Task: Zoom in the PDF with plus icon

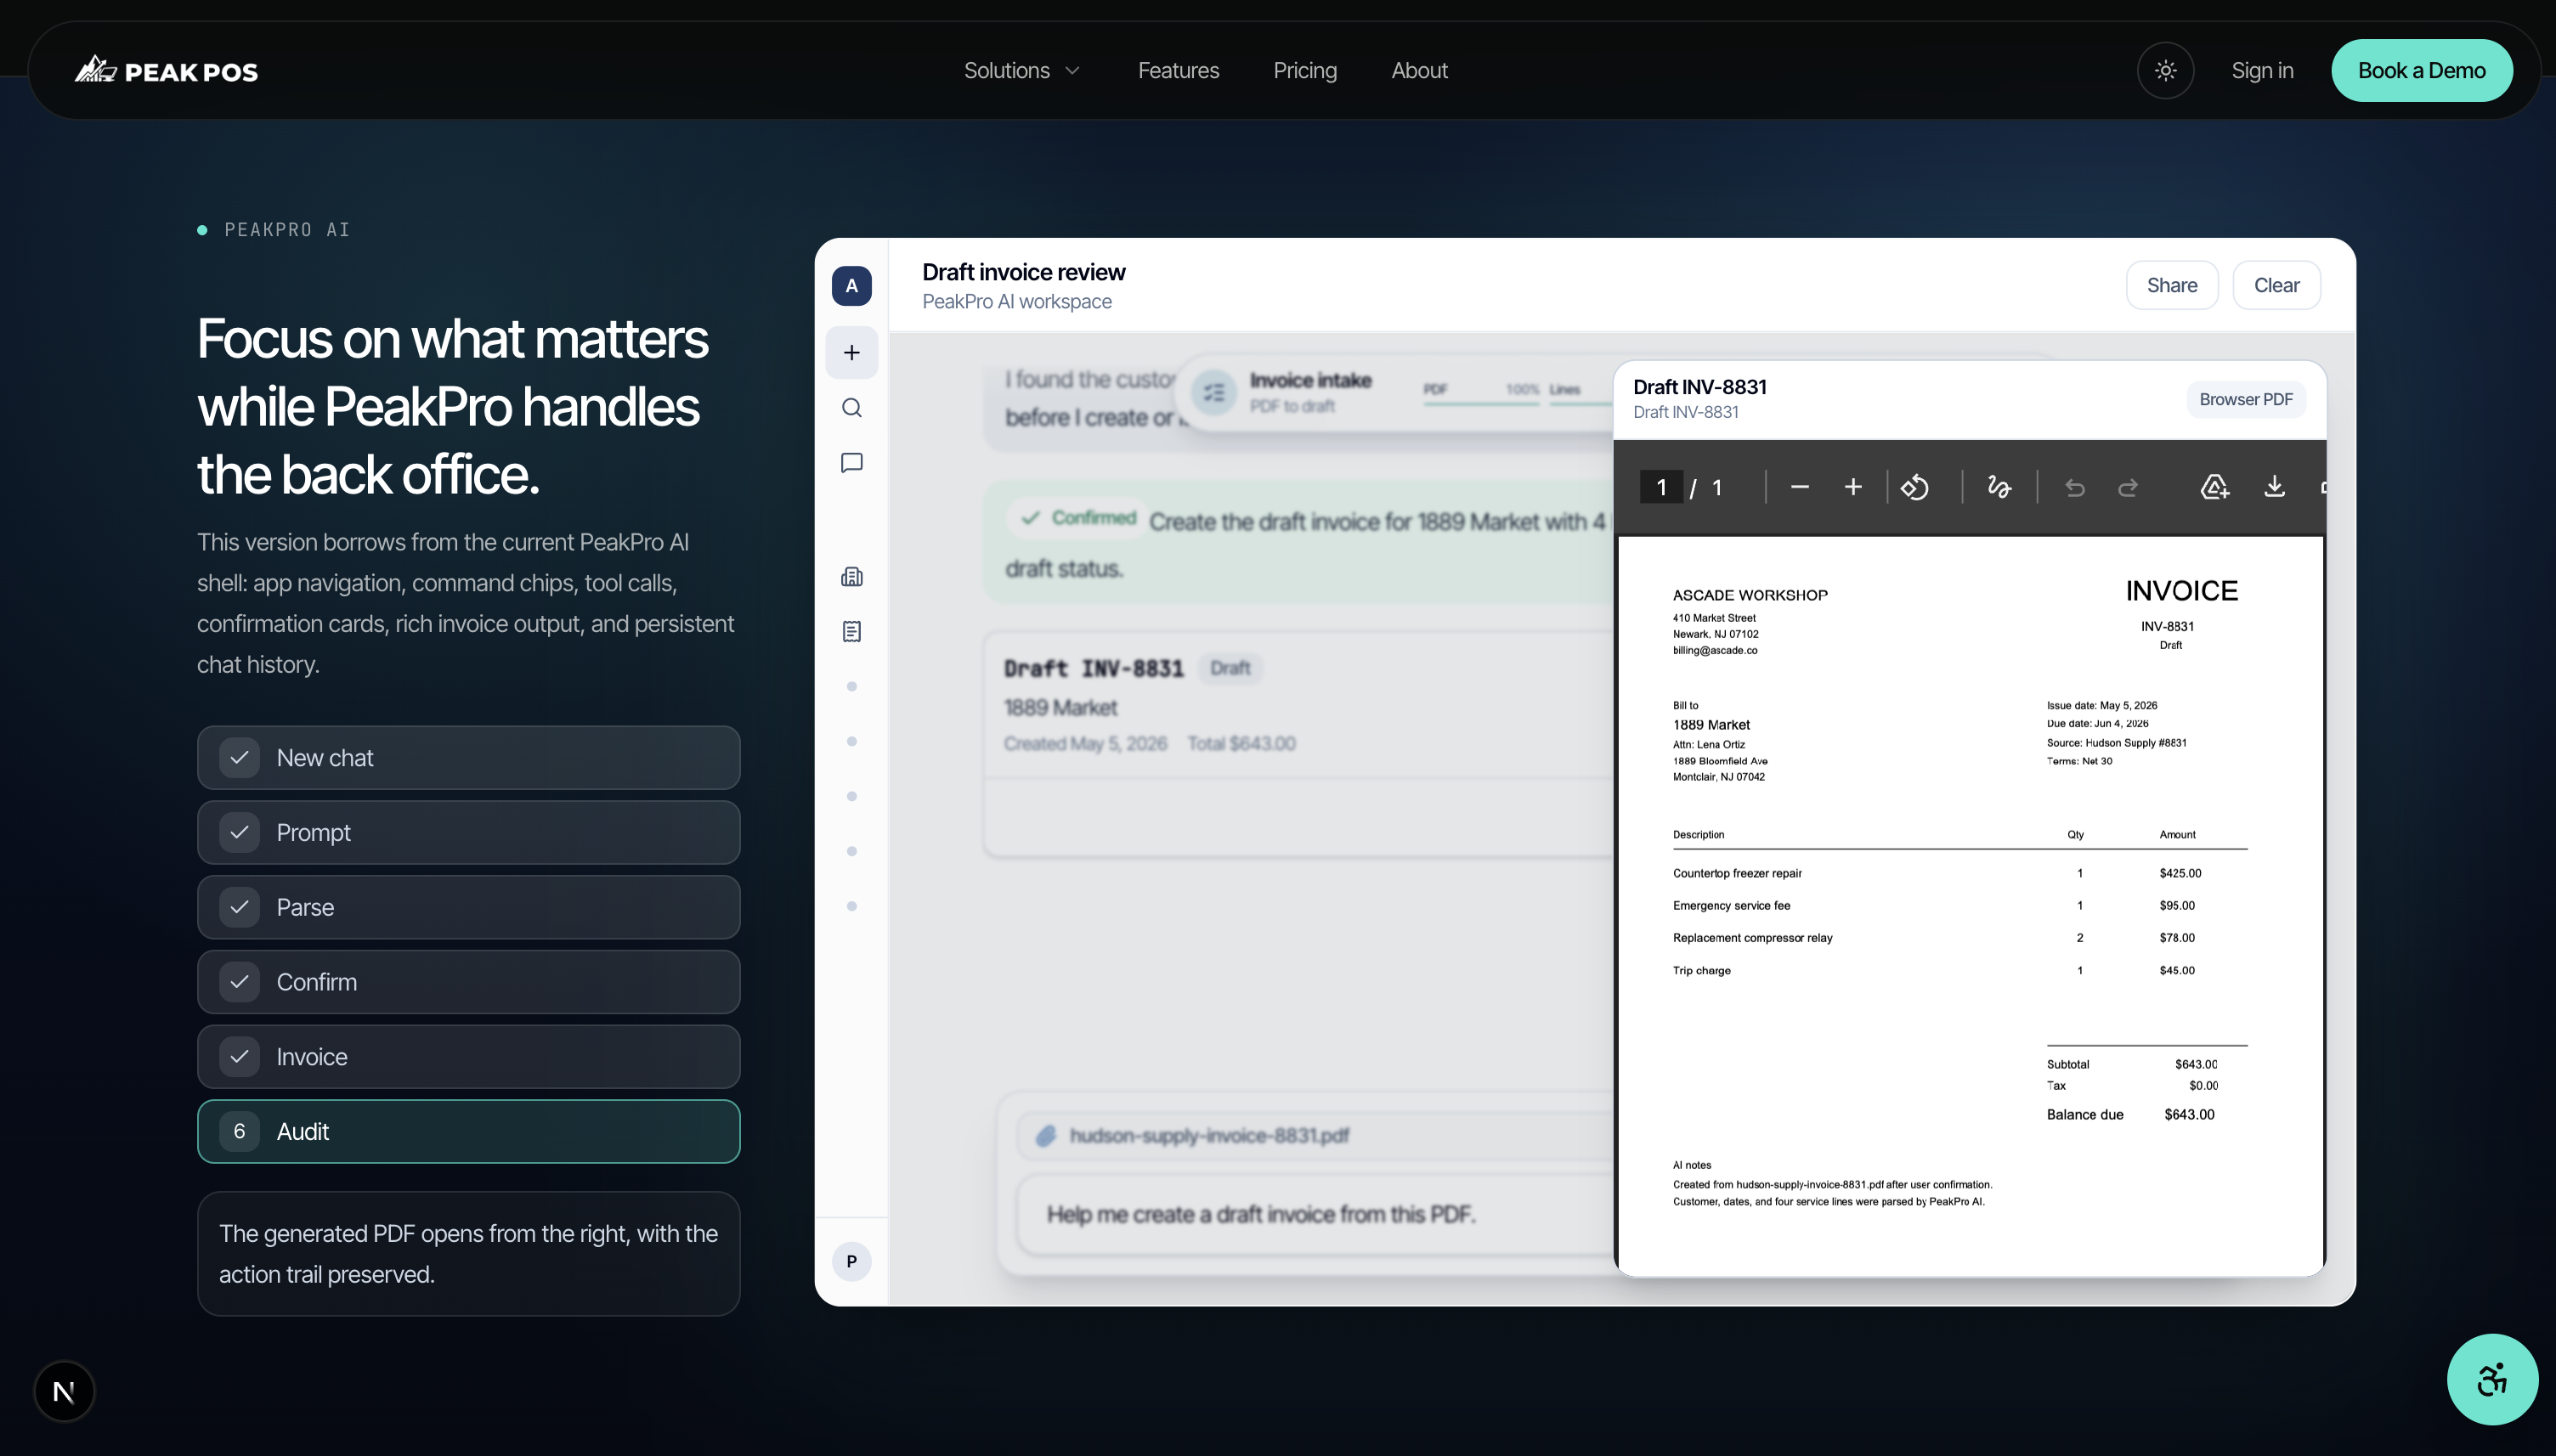Action: (x=1852, y=487)
